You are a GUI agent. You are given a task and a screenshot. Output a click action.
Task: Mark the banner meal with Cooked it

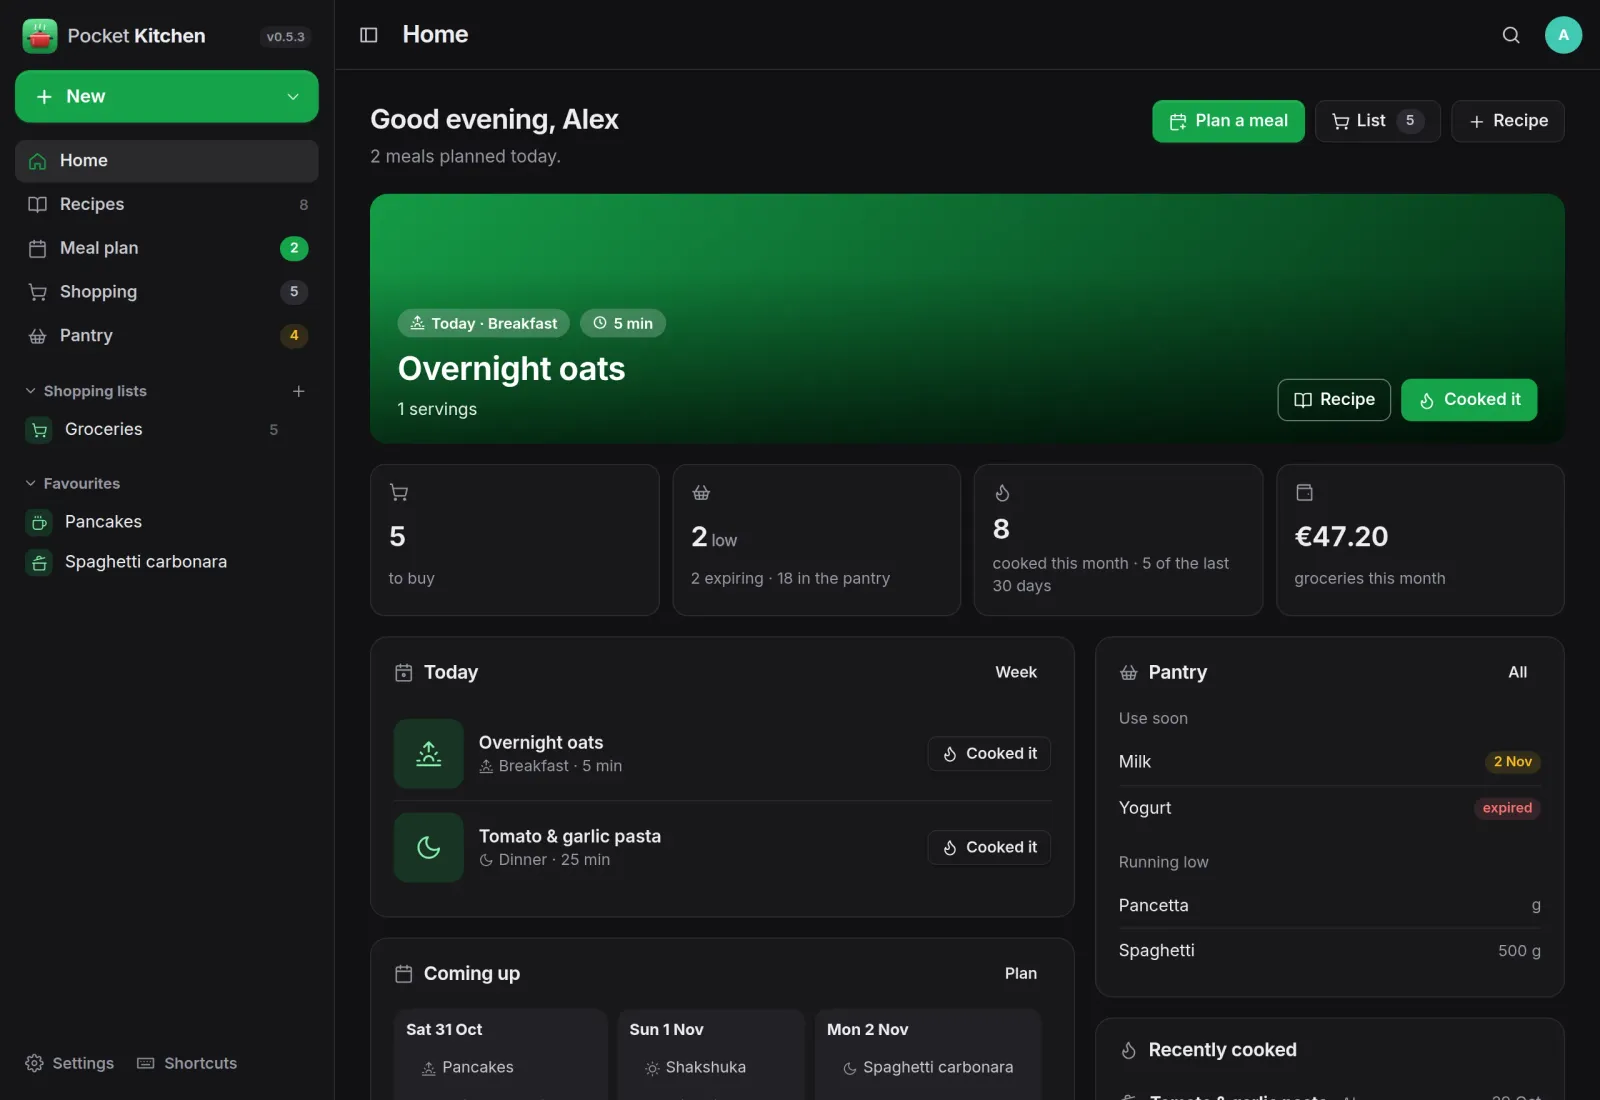(1469, 400)
